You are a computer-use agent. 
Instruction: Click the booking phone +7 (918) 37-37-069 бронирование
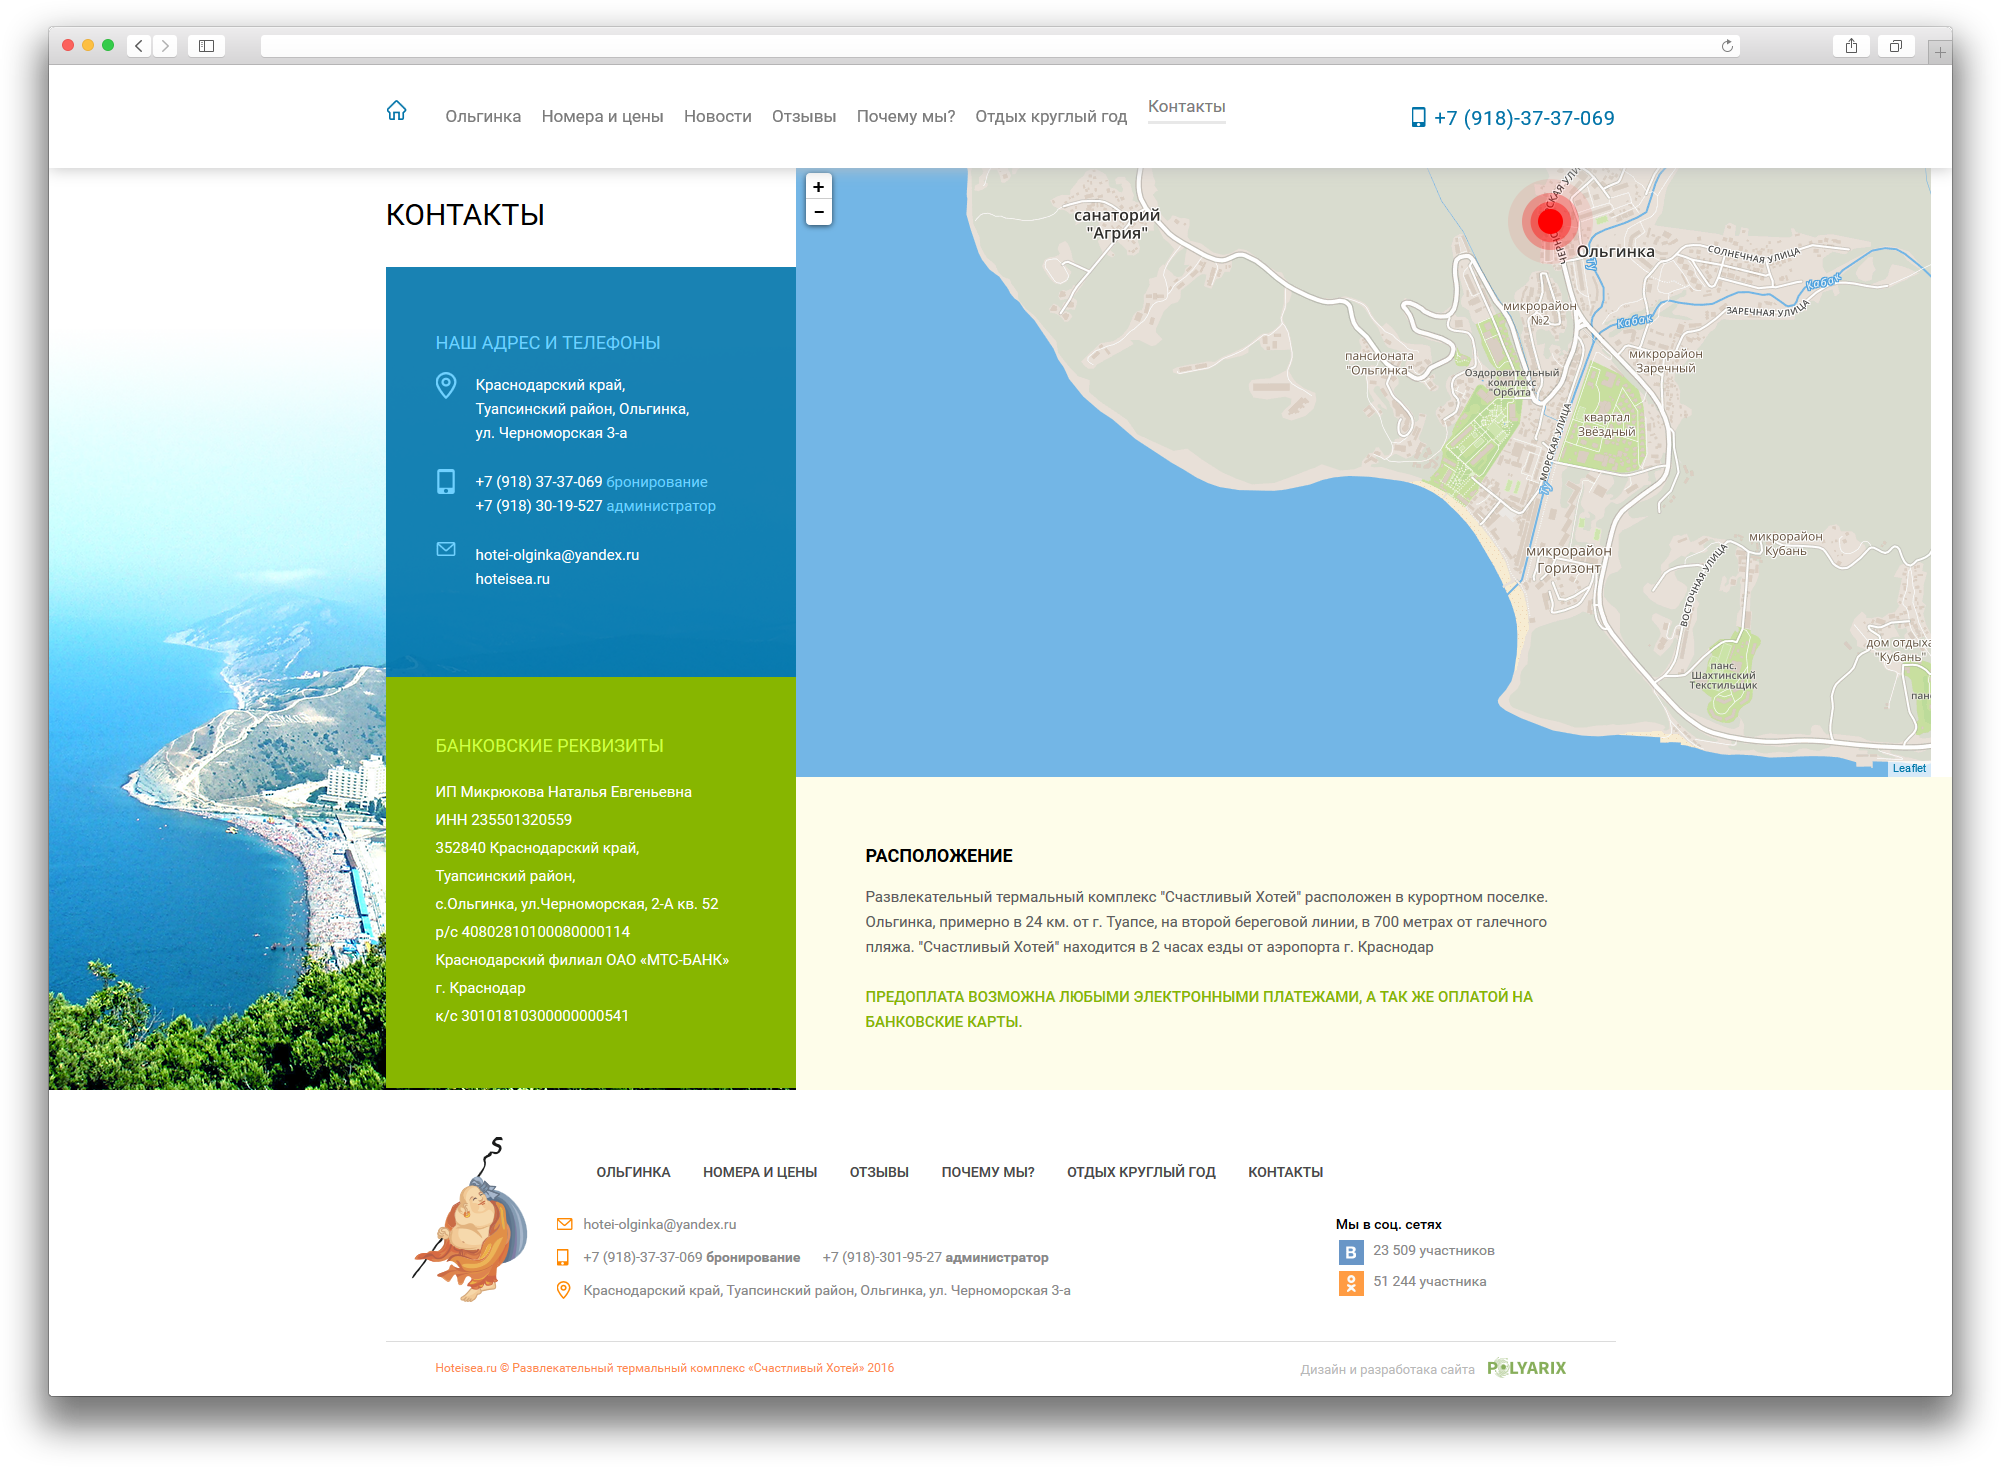(591, 482)
